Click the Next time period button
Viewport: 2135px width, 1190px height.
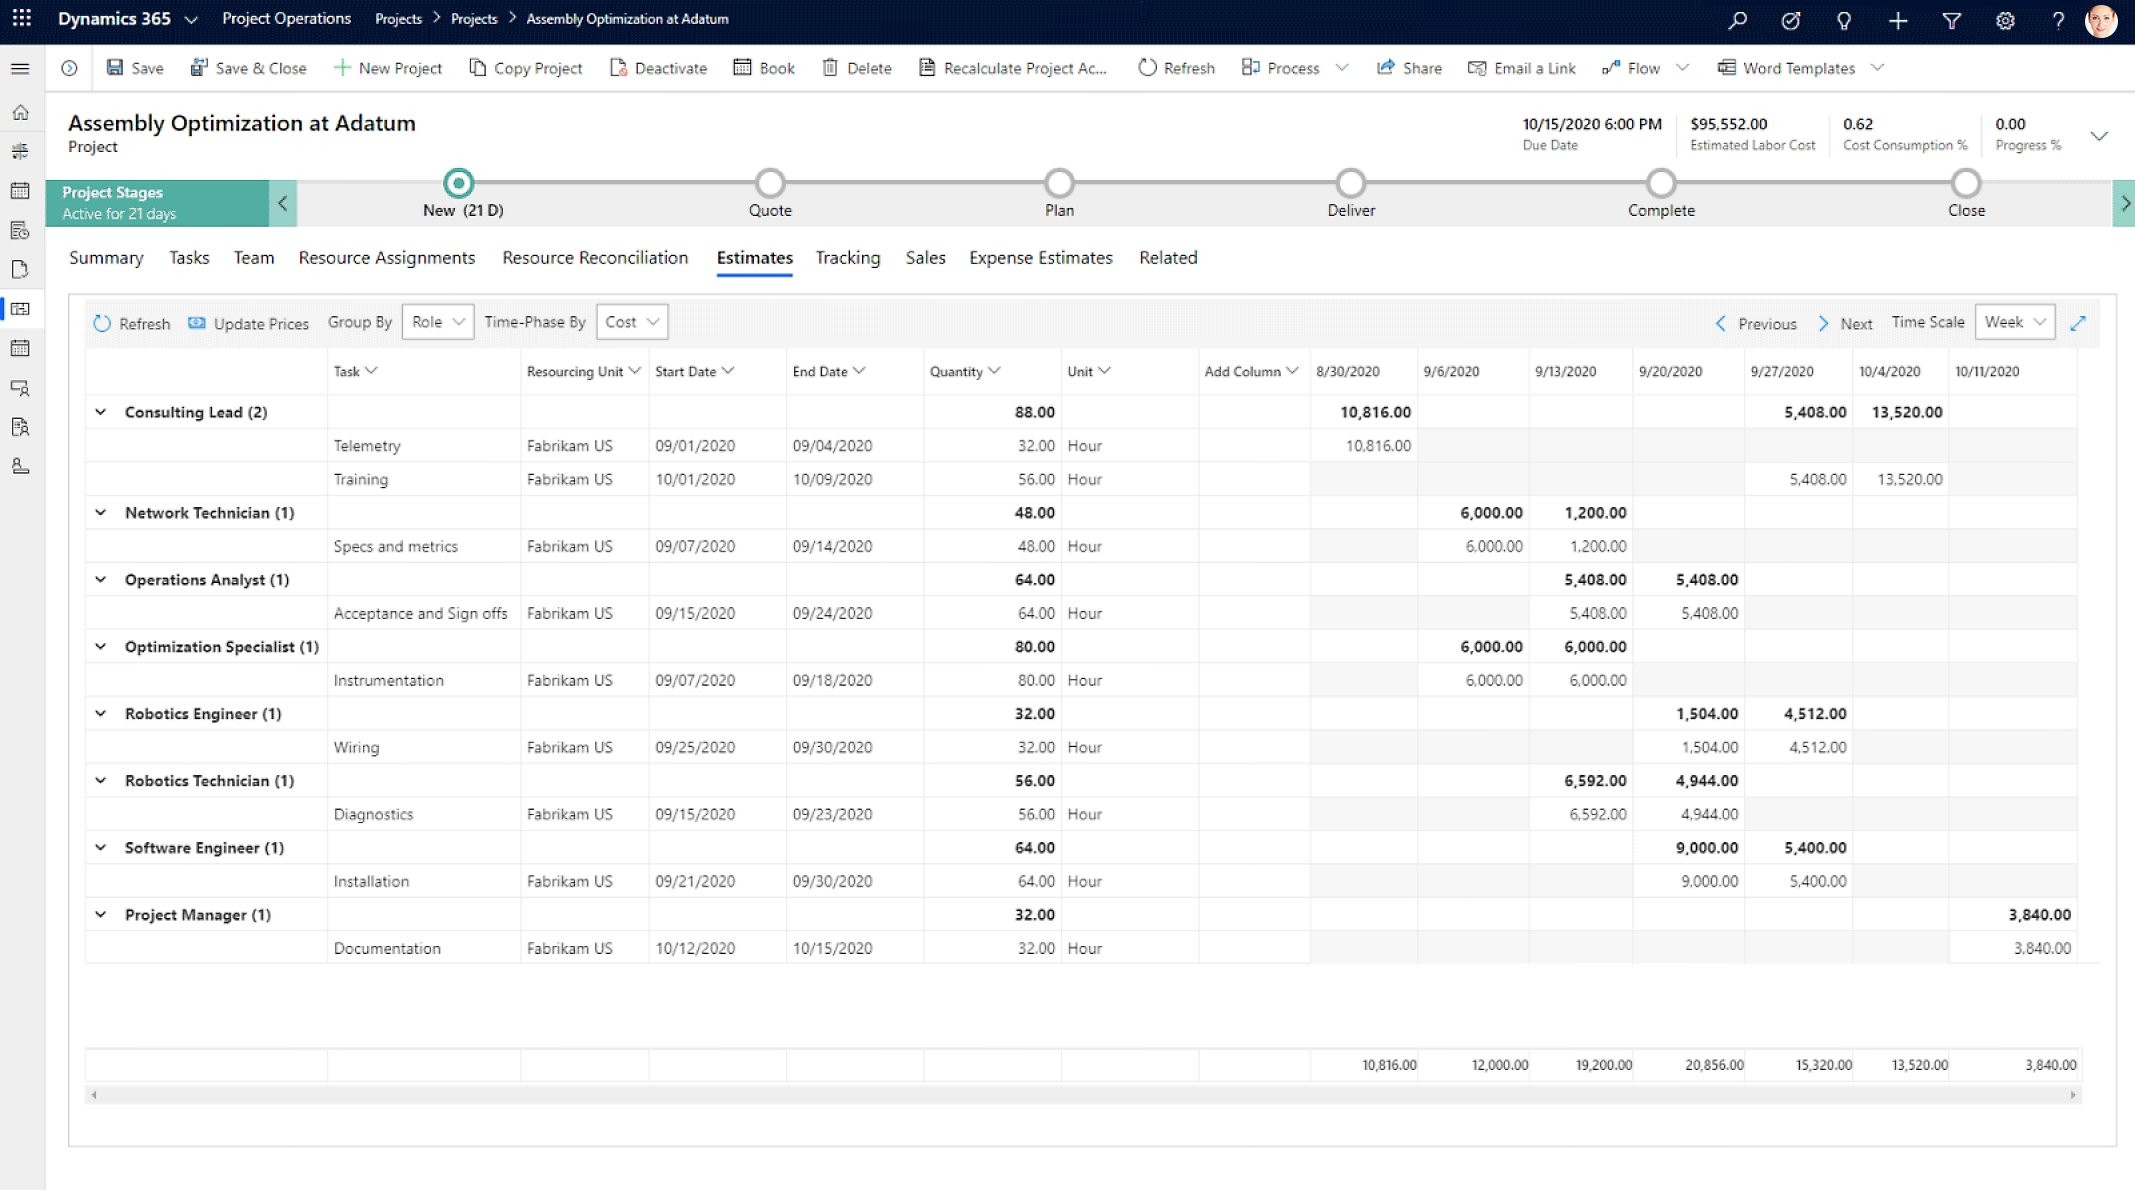(x=1845, y=323)
